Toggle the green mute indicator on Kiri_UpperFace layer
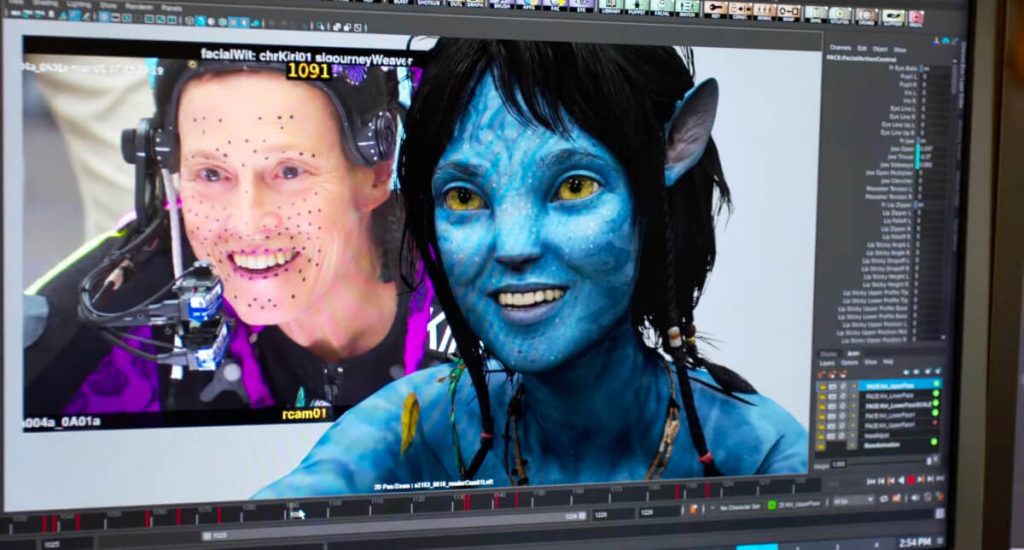This screenshot has height=550, width=1024. [935, 384]
